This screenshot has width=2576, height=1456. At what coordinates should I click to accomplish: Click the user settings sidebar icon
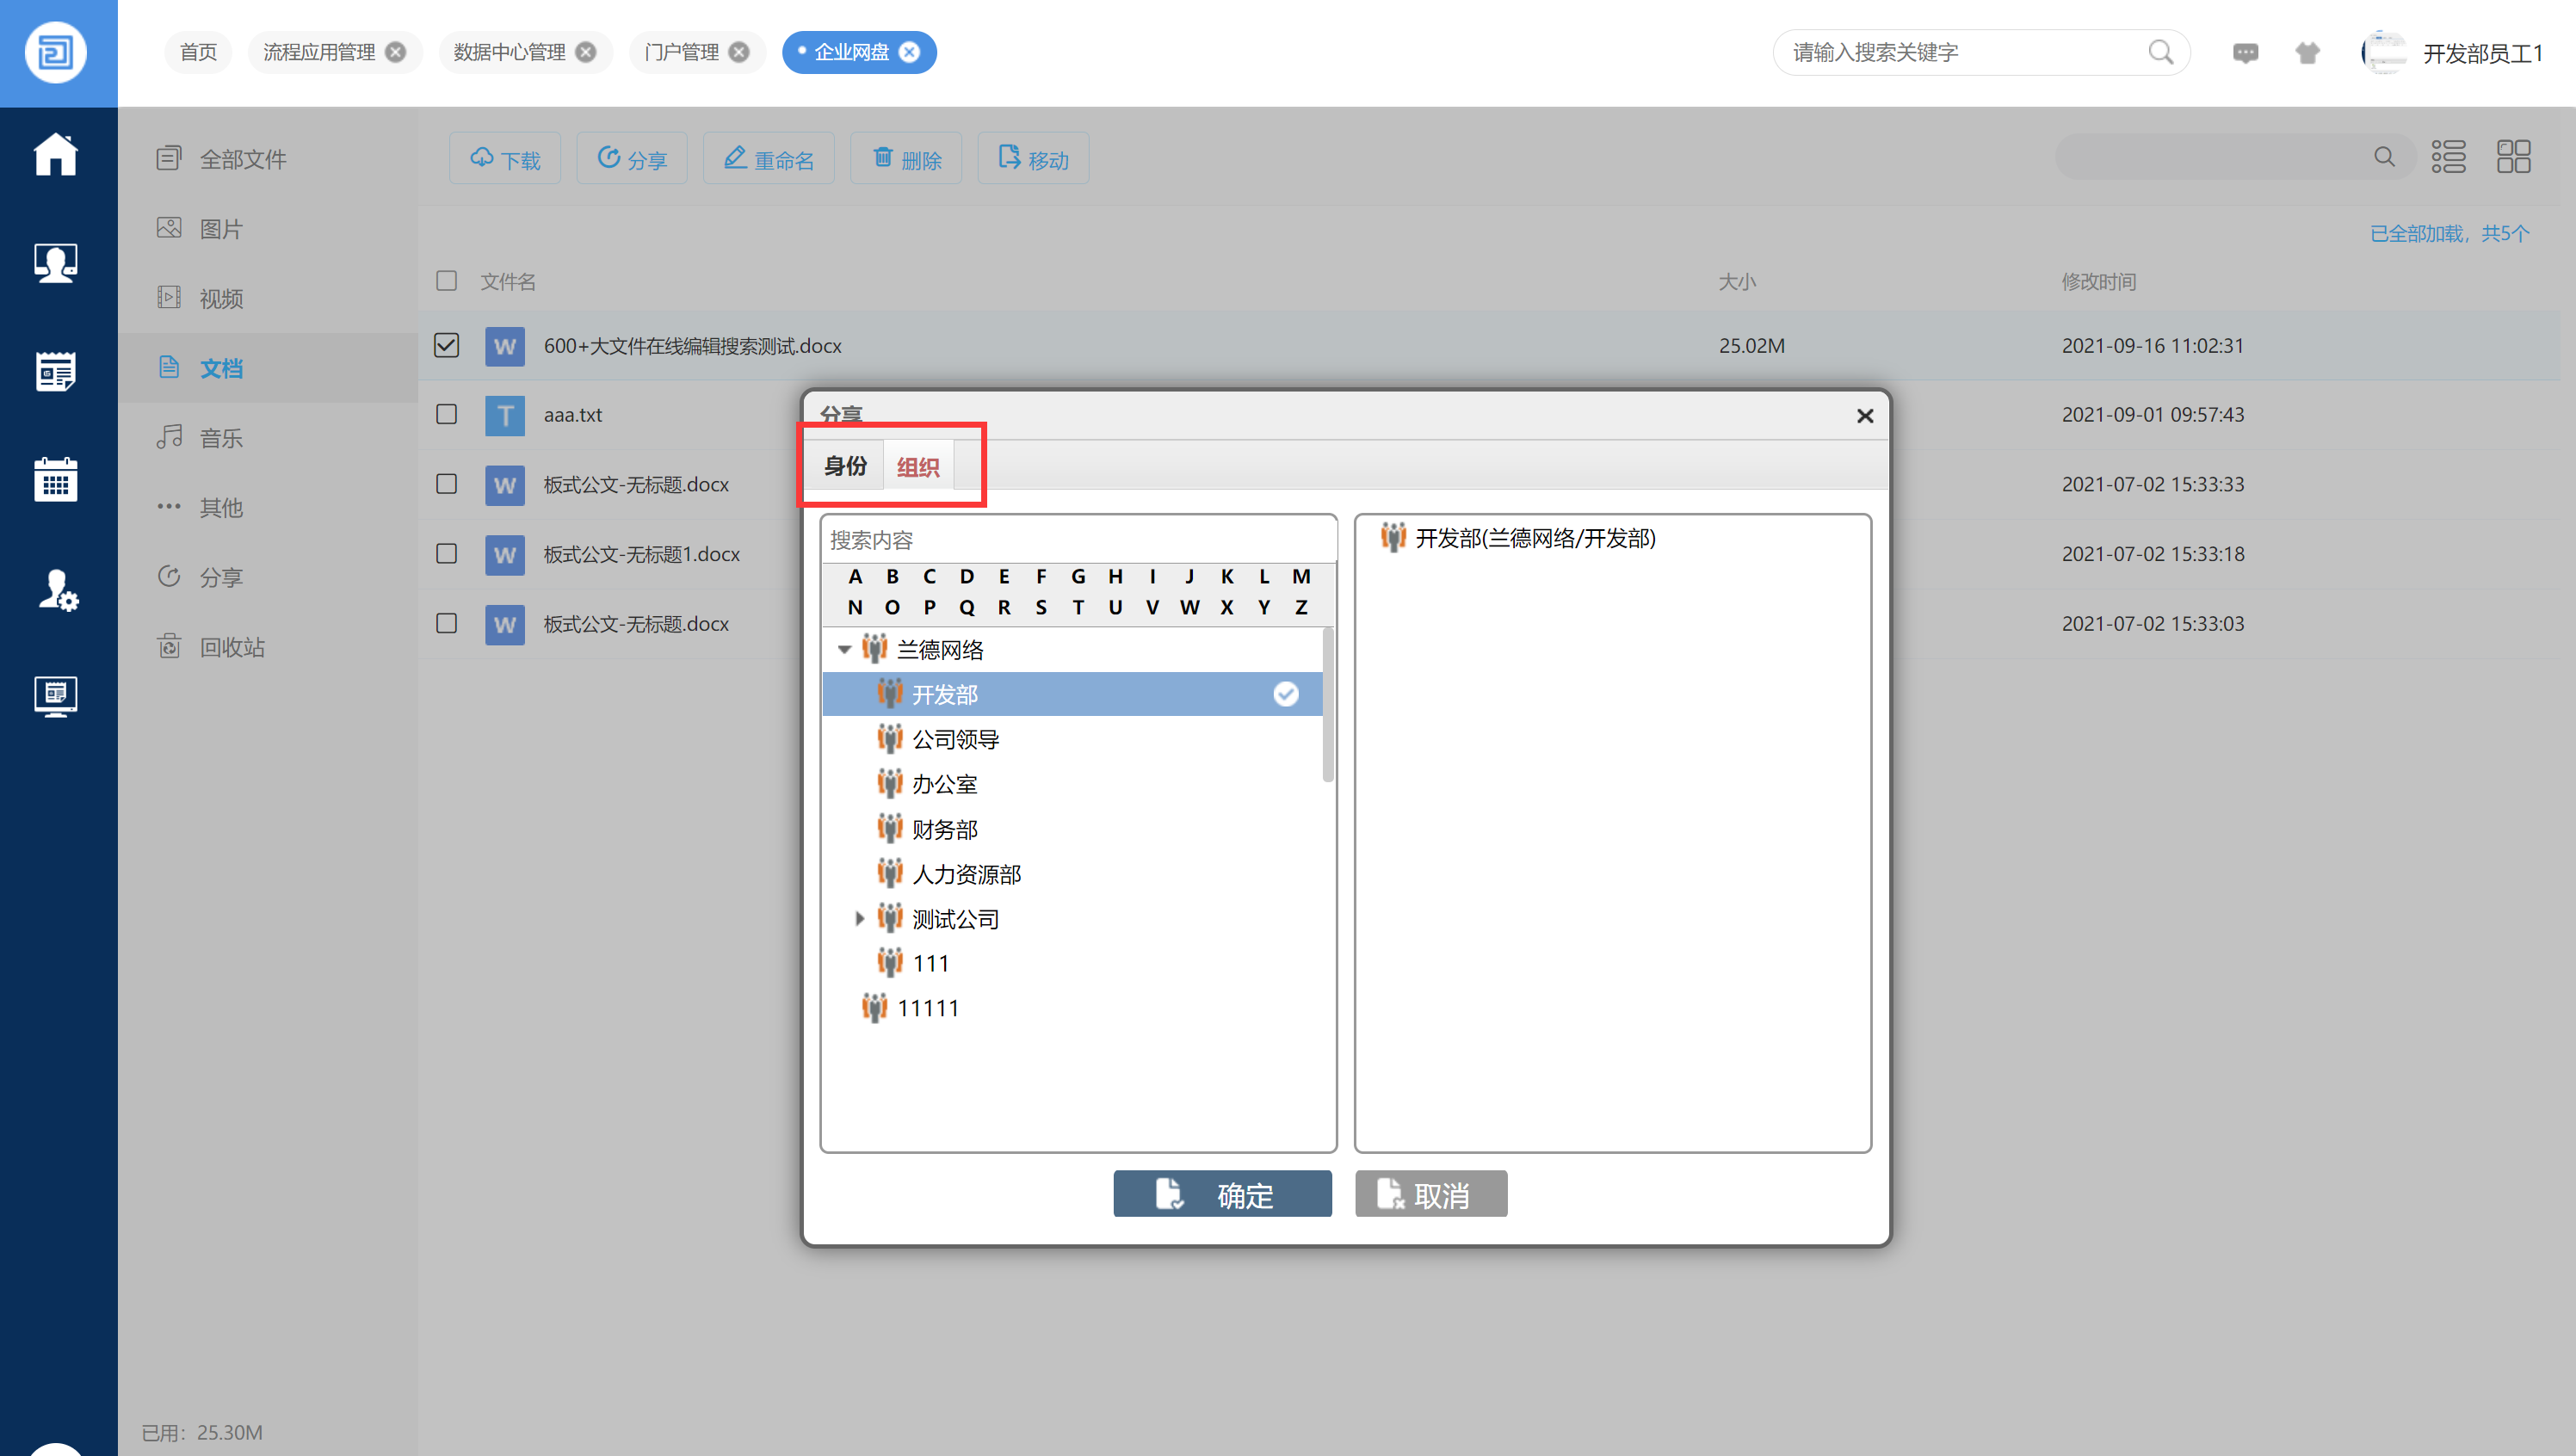[x=57, y=590]
